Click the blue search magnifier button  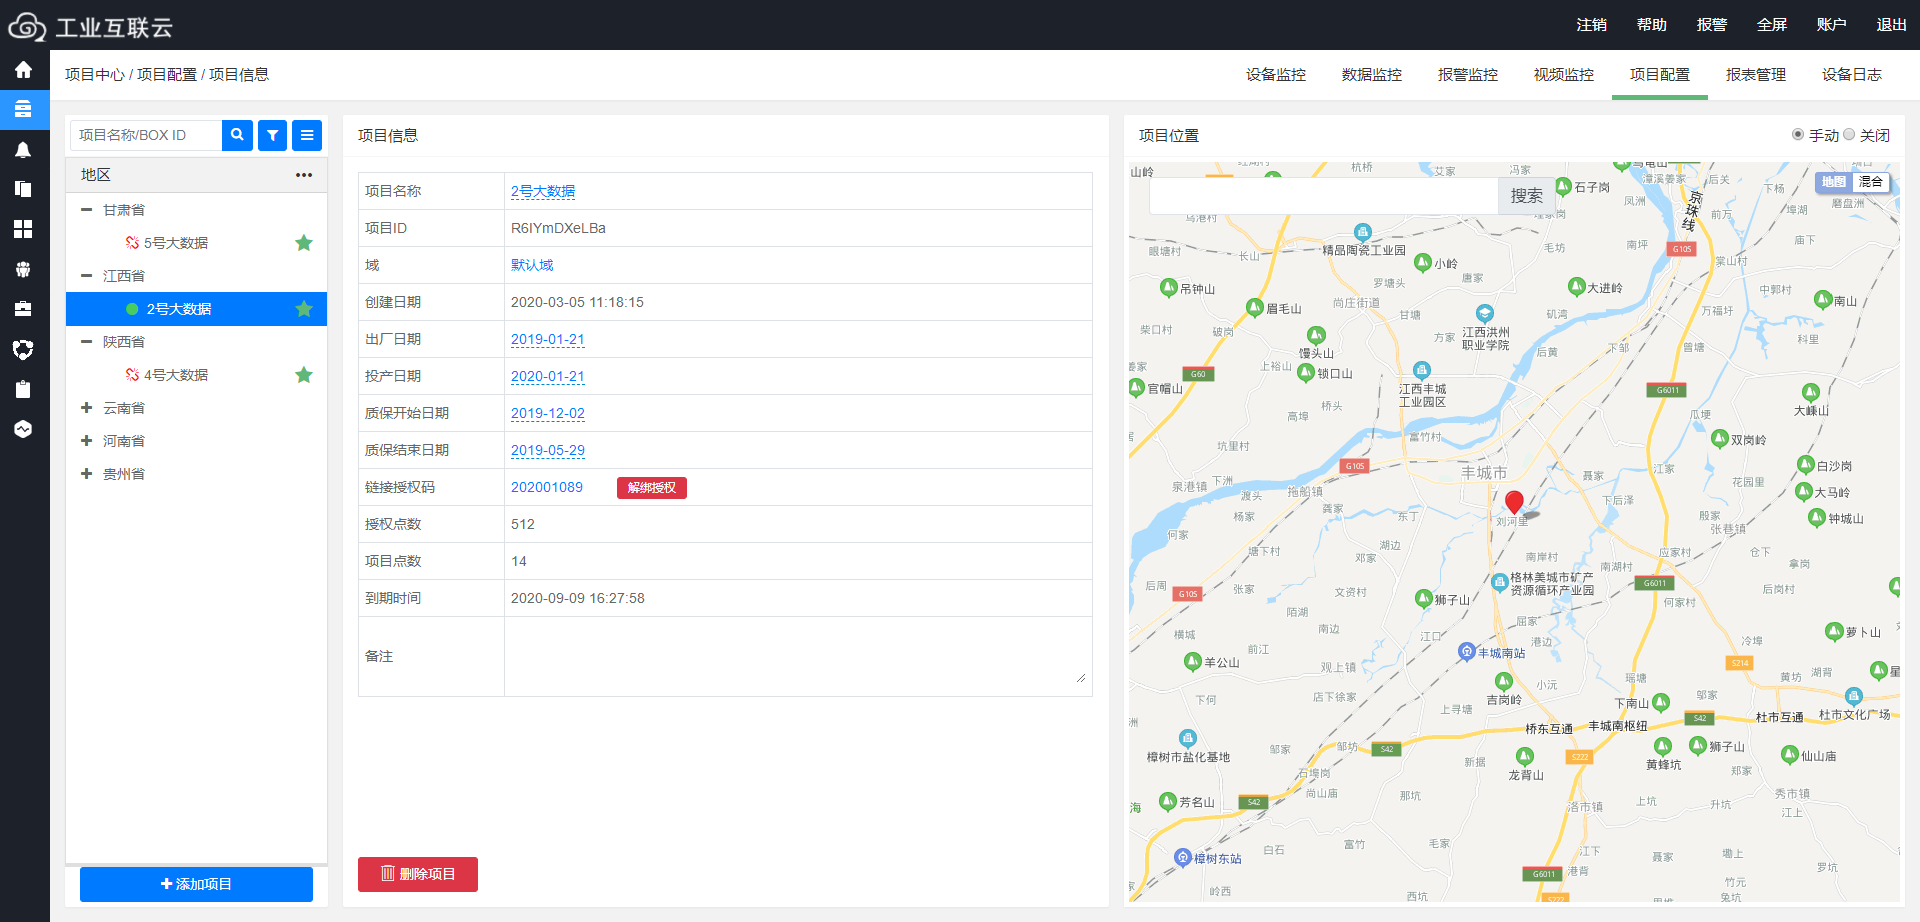tap(237, 135)
